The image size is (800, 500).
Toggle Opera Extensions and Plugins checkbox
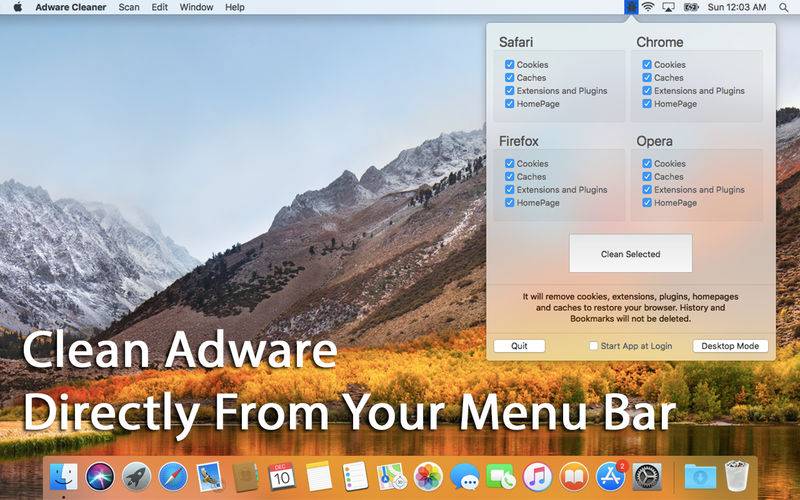point(647,189)
